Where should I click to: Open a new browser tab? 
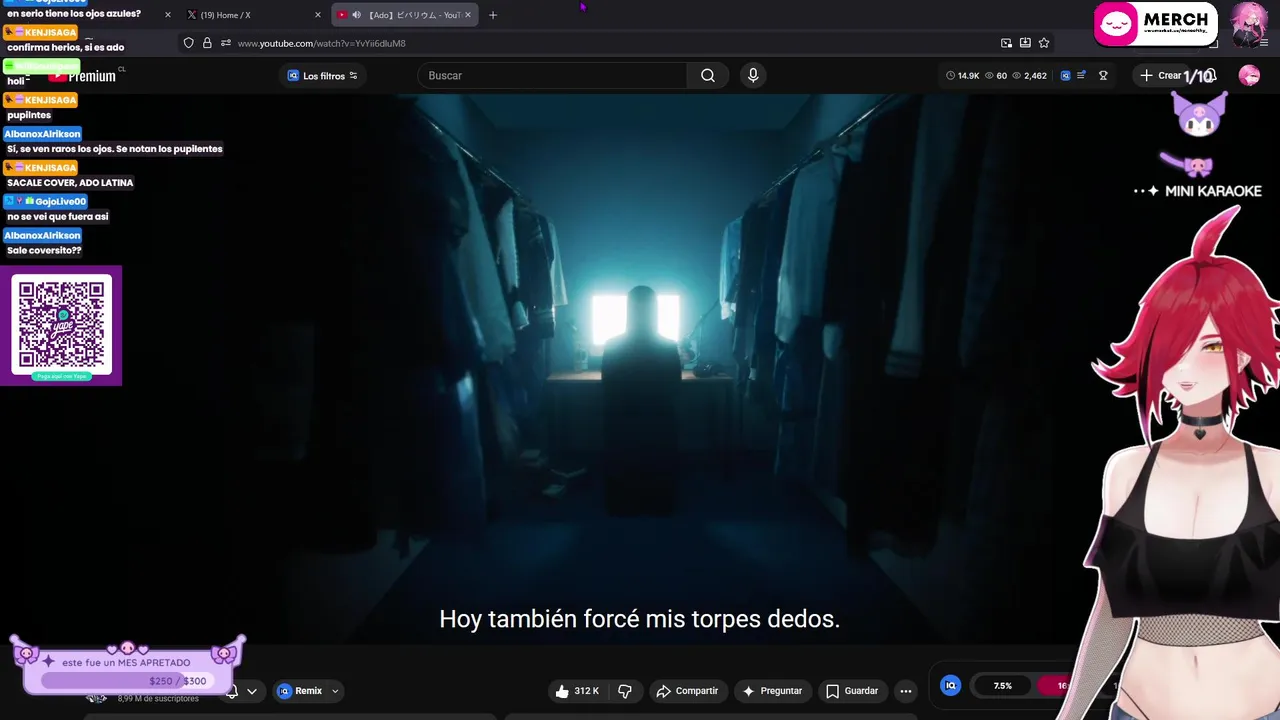(x=493, y=15)
